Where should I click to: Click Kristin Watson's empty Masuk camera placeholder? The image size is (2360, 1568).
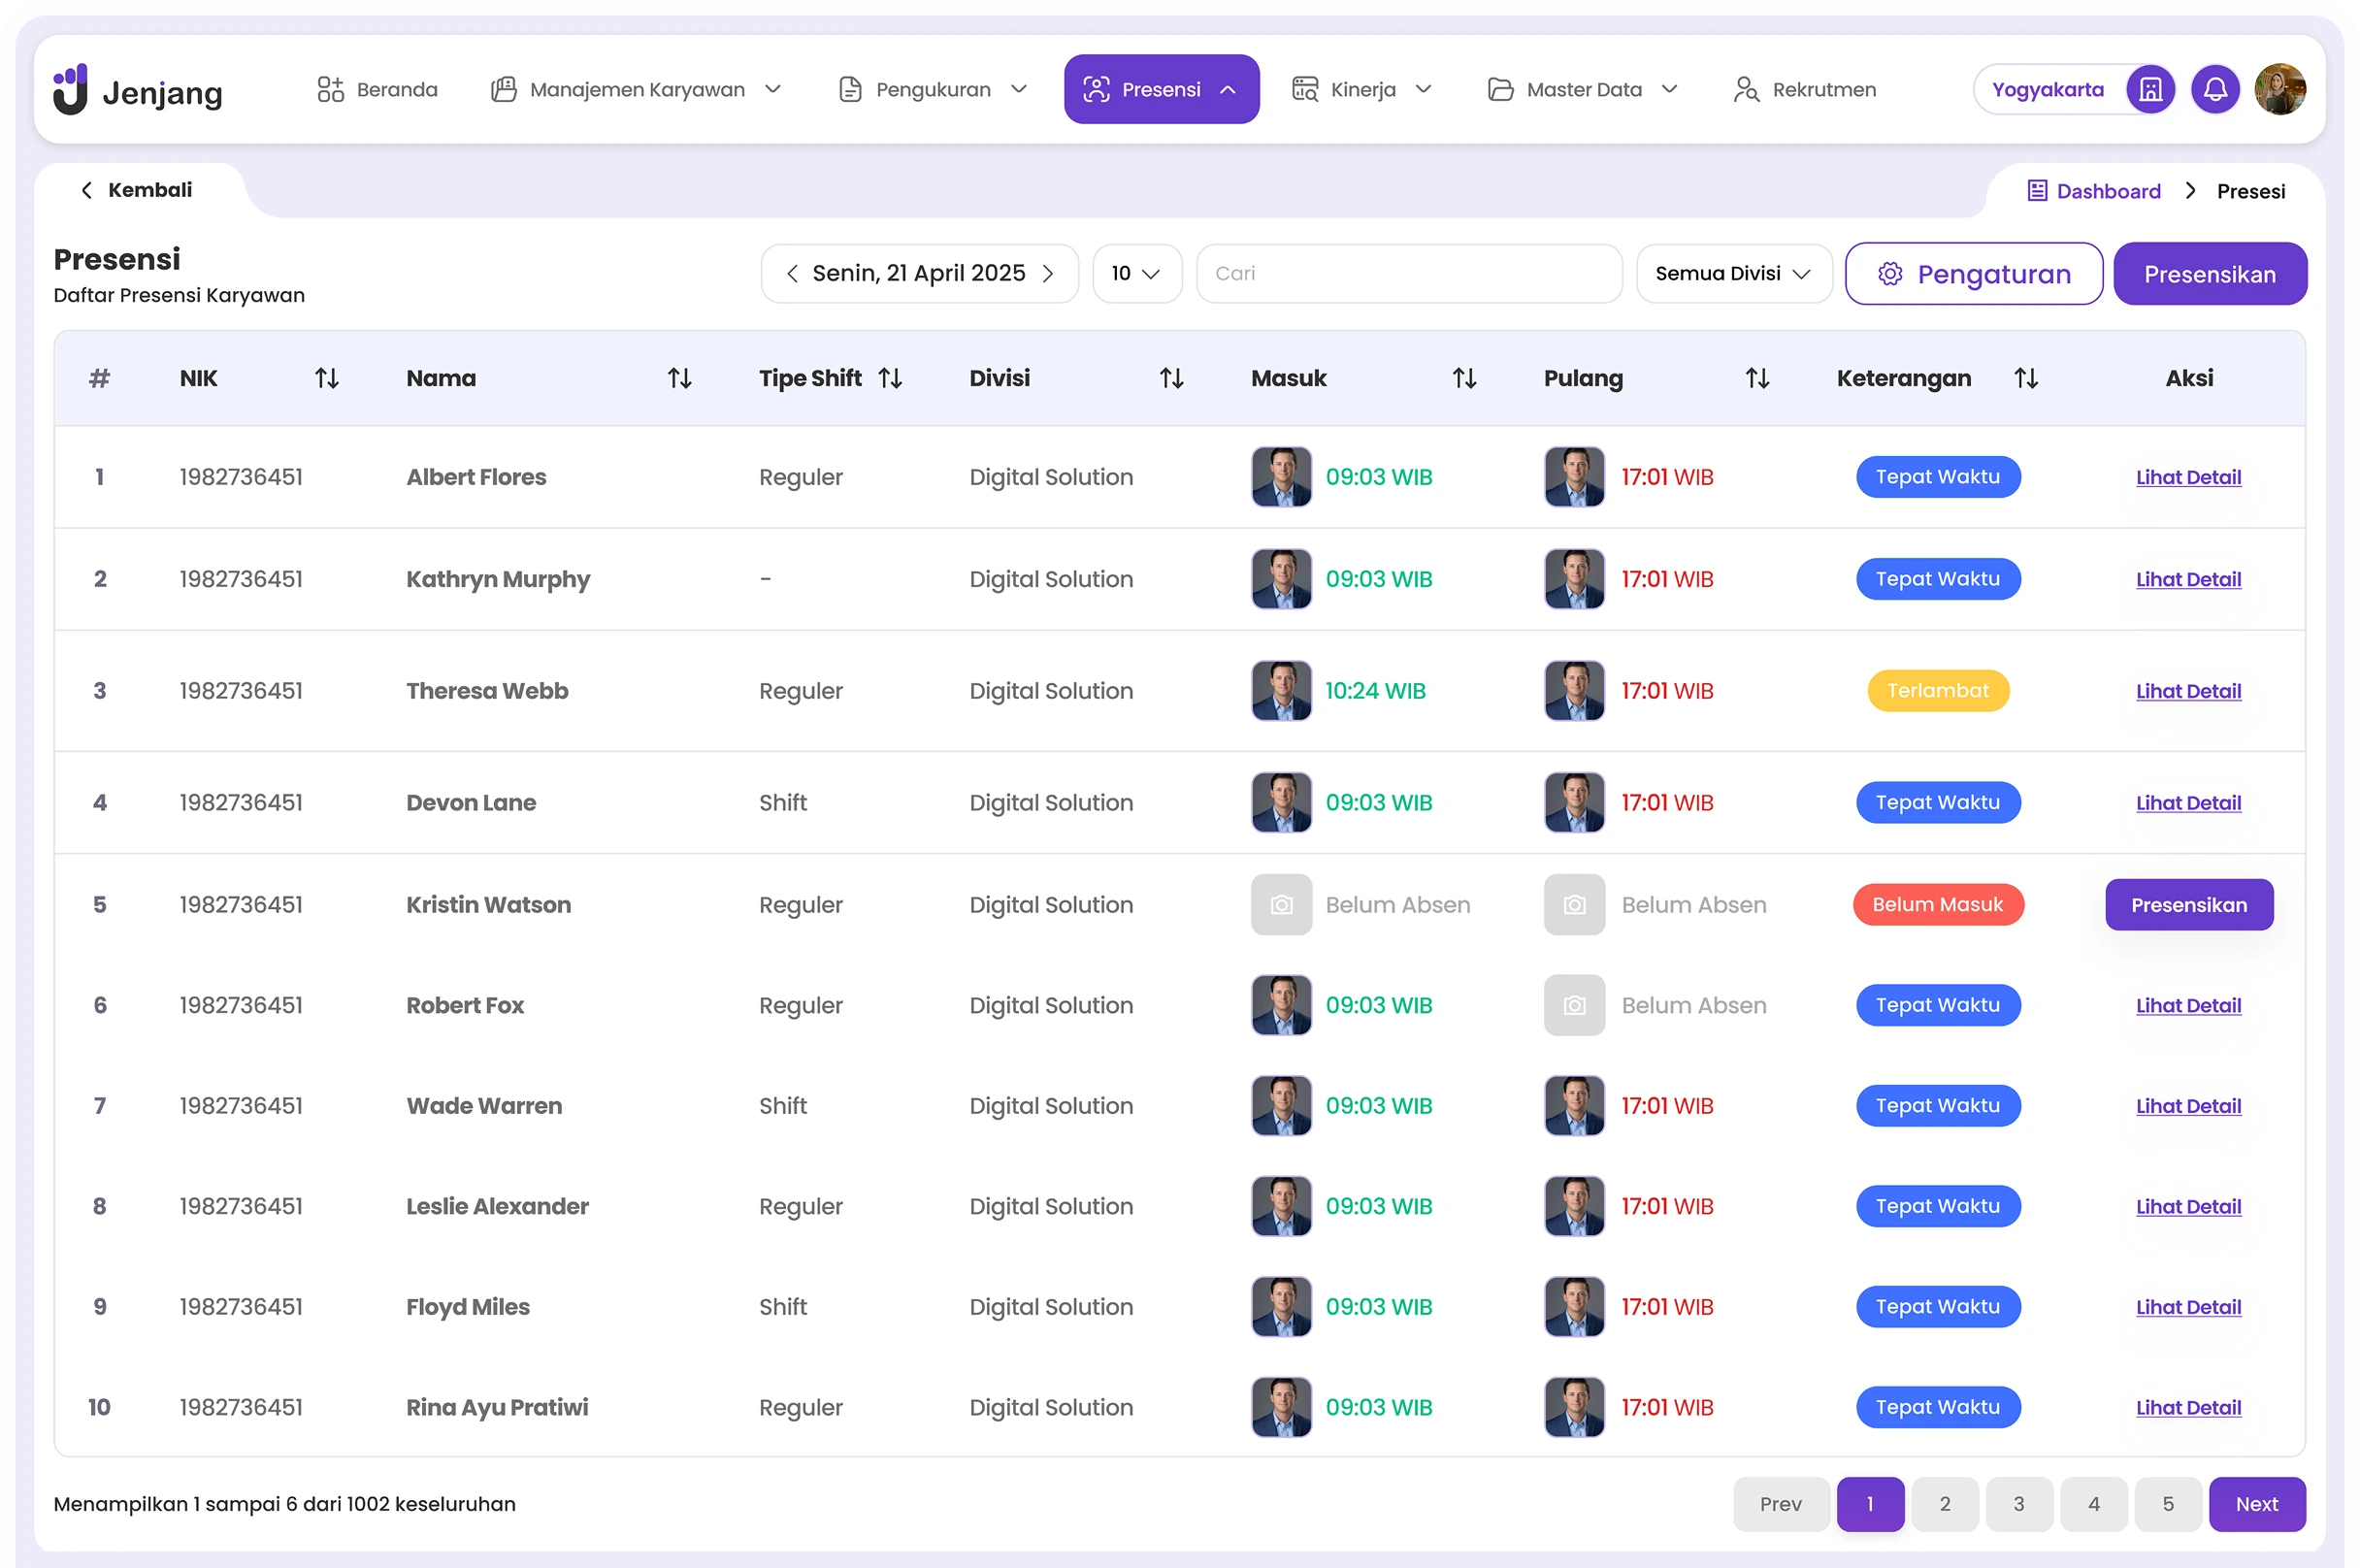[x=1281, y=905]
